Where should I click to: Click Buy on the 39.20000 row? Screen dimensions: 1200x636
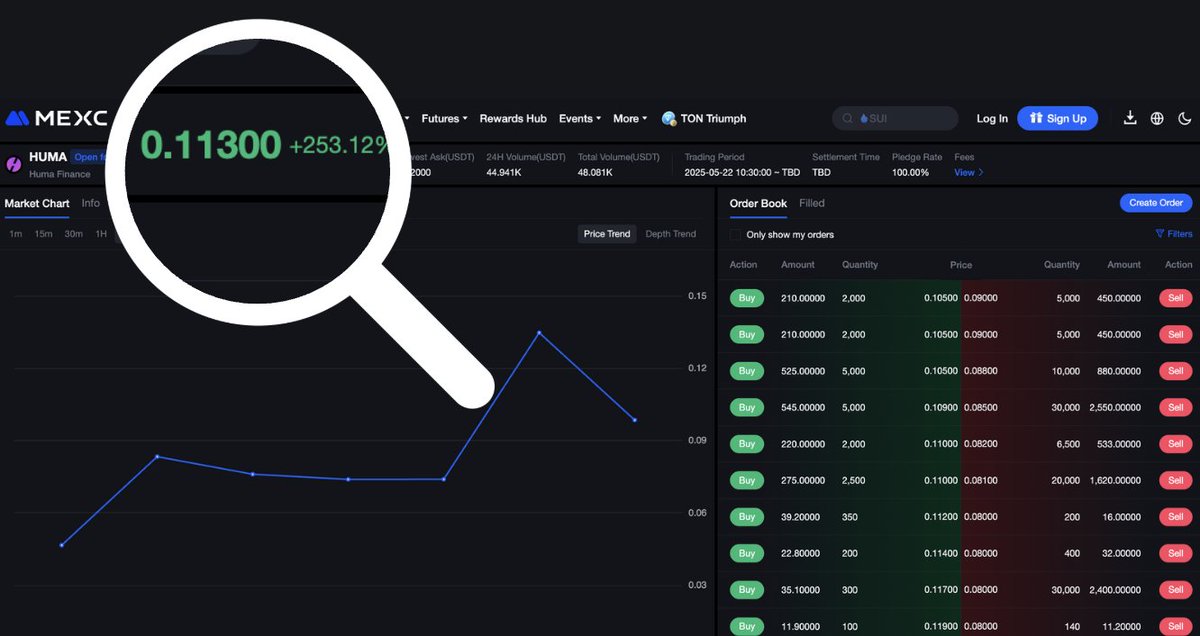tap(747, 517)
